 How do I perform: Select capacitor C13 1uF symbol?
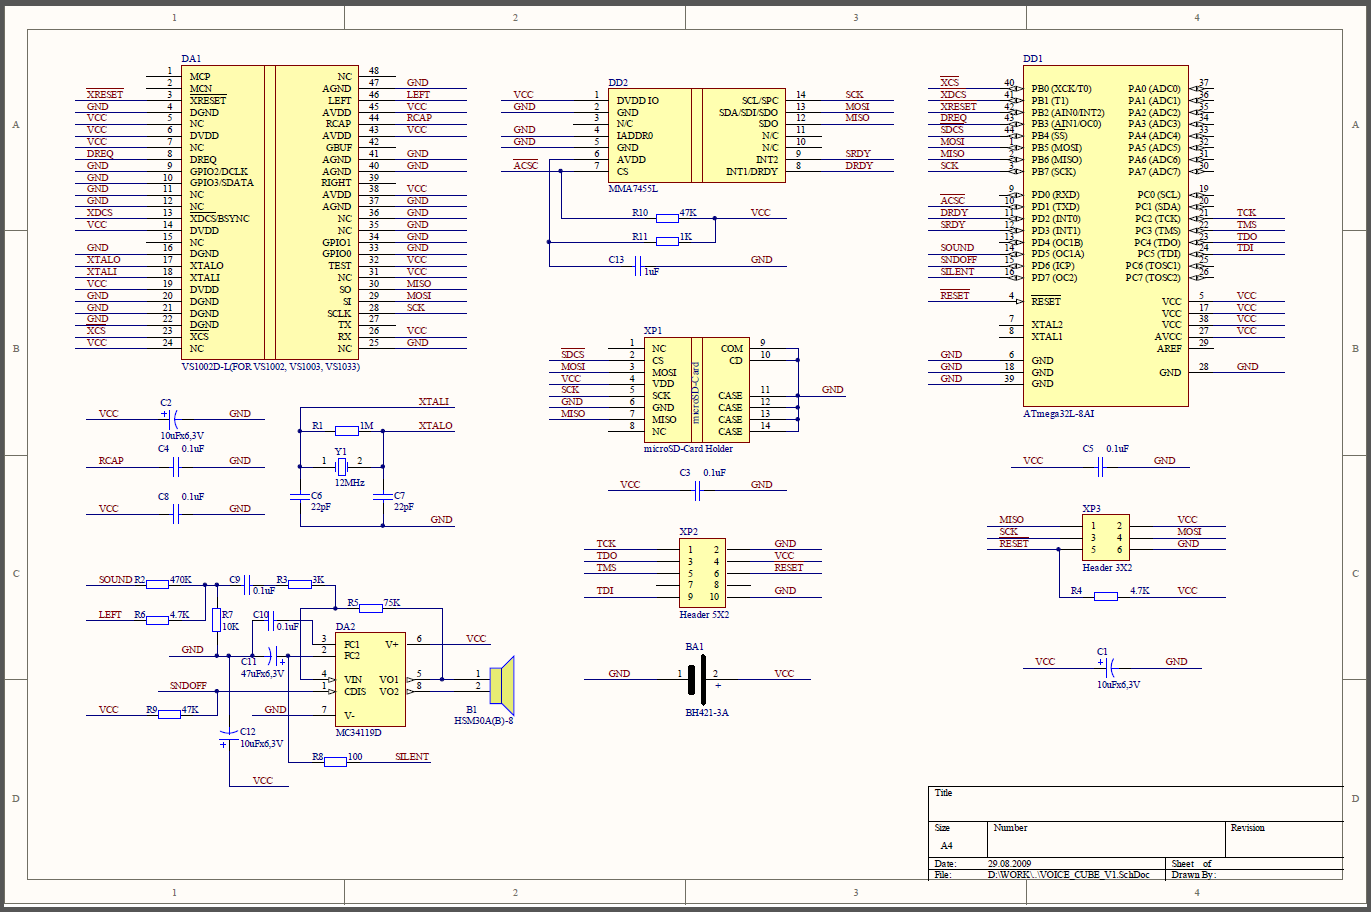(640, 265)
